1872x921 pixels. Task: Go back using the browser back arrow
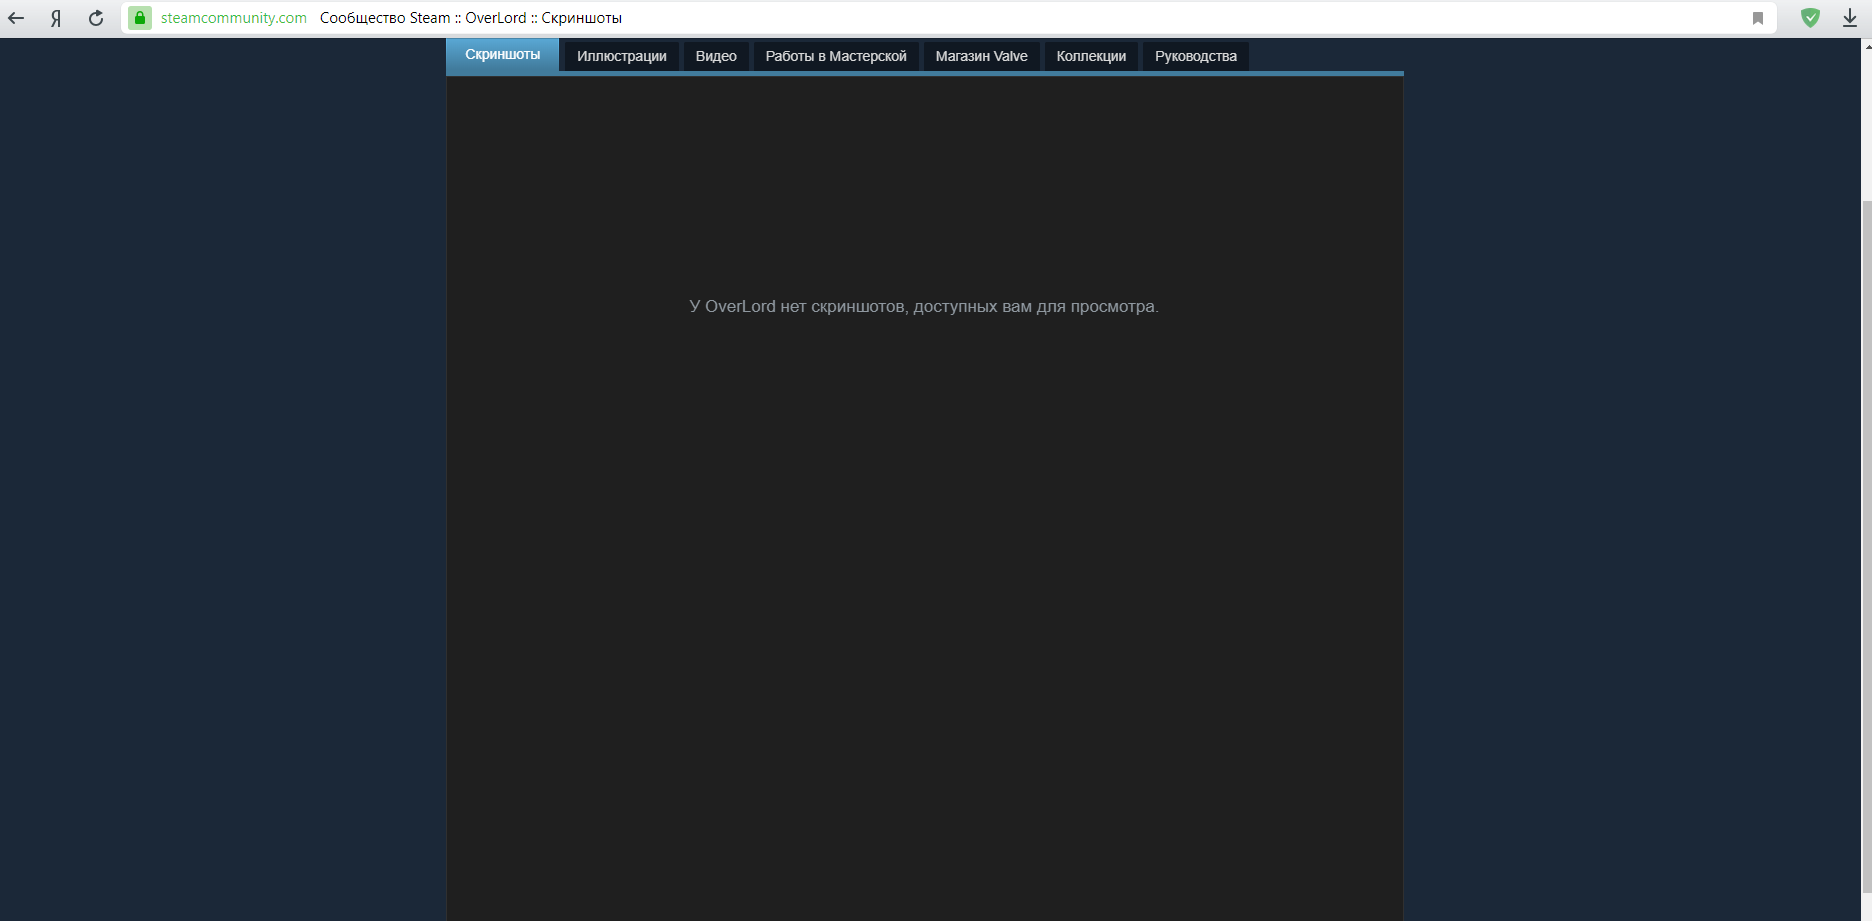[x=16, y=18]
